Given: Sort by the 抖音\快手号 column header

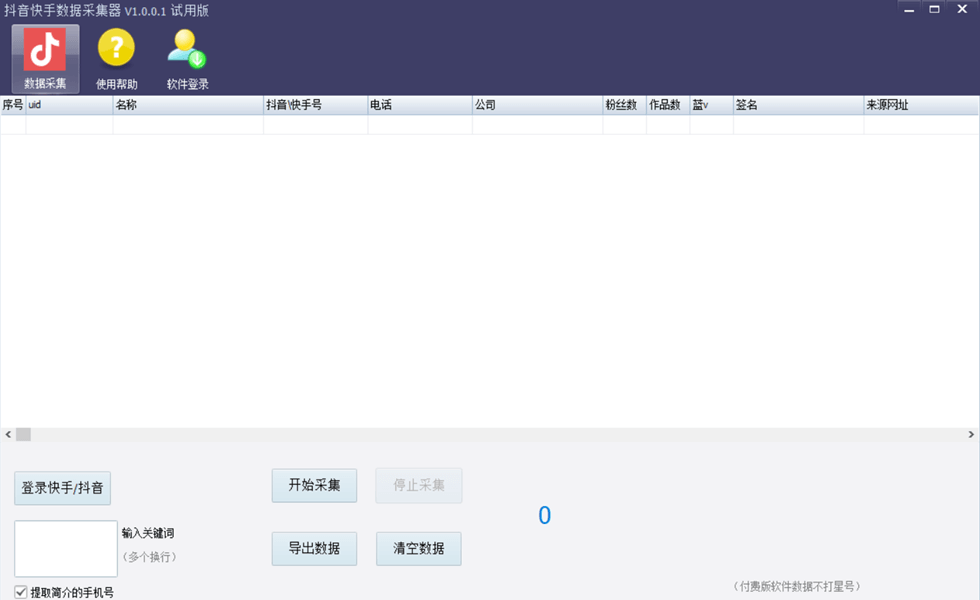Looking at the screenshot, I should pyautogui.click(x=316, y=105).
